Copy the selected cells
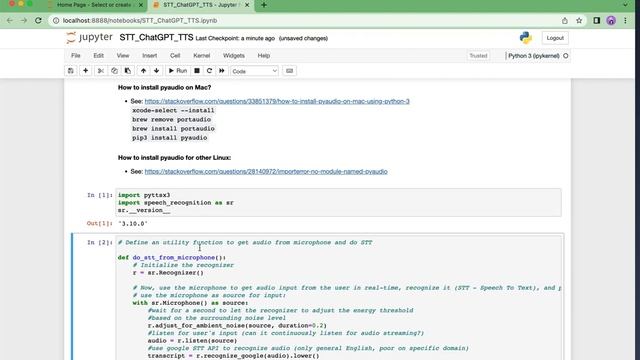The width and height of the screenshot is (640, 360). click(114, 71)
